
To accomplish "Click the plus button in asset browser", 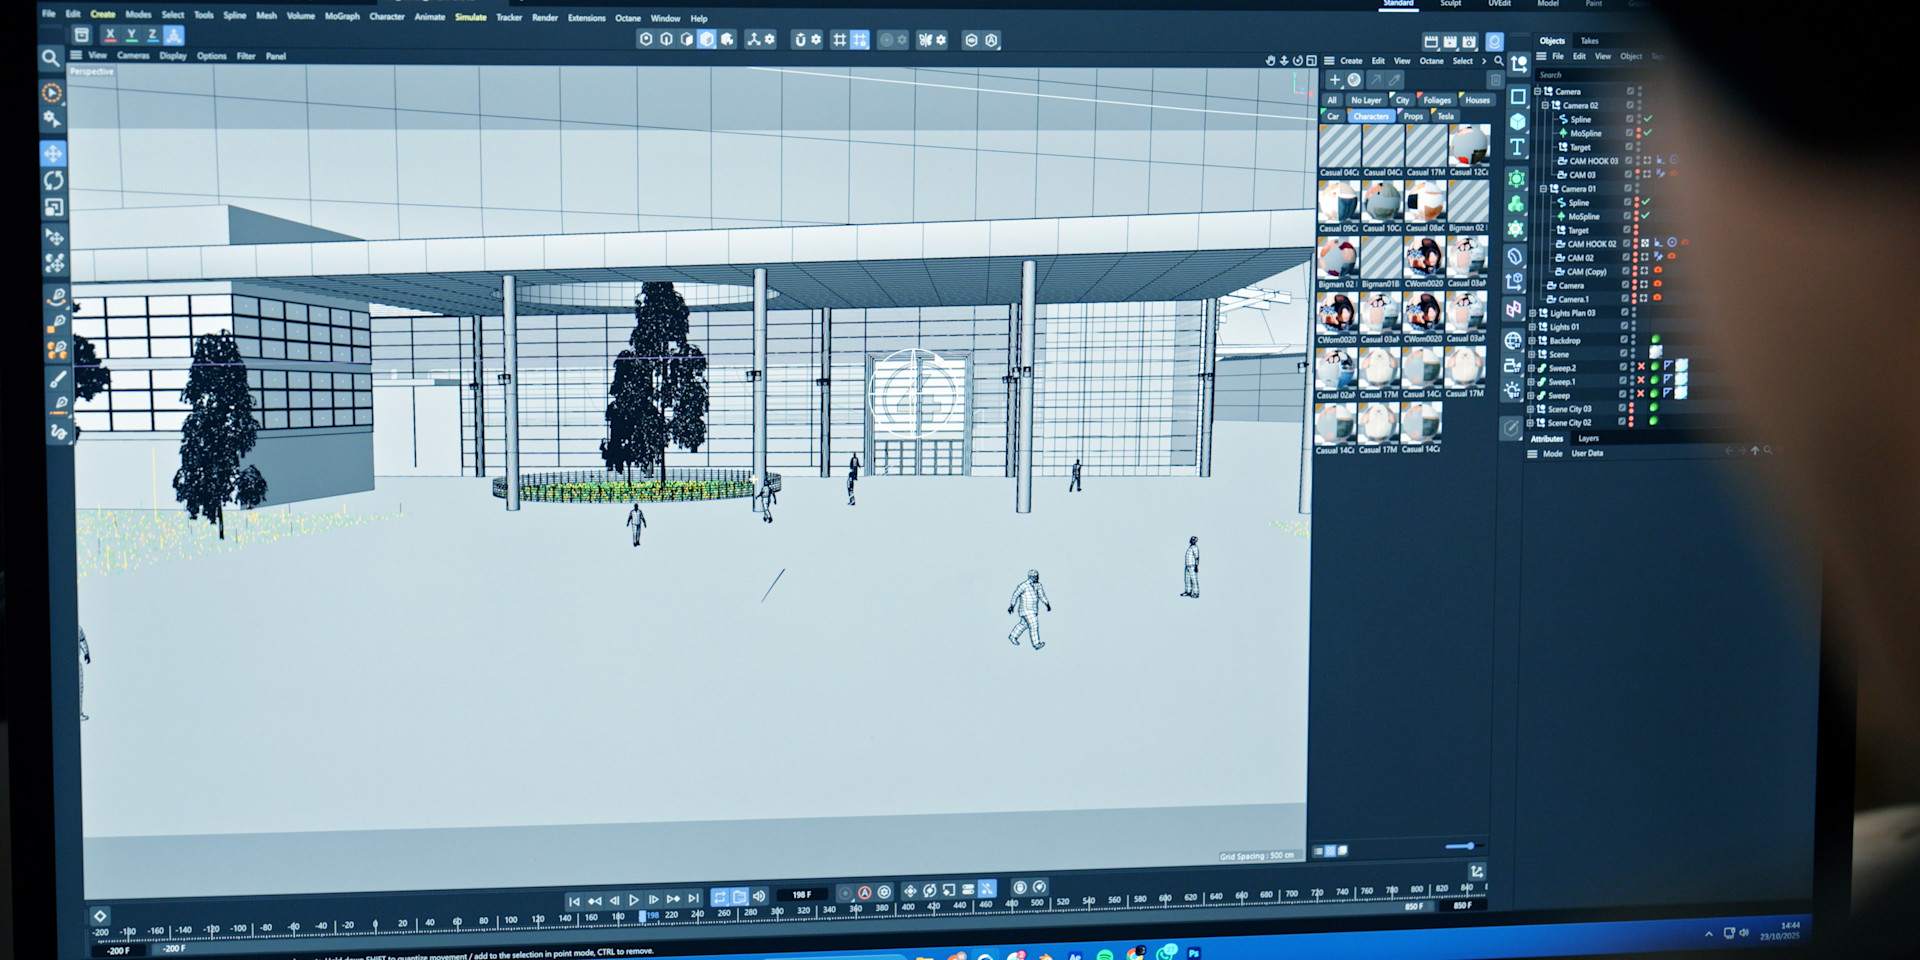I will (x=1334, y=80).
